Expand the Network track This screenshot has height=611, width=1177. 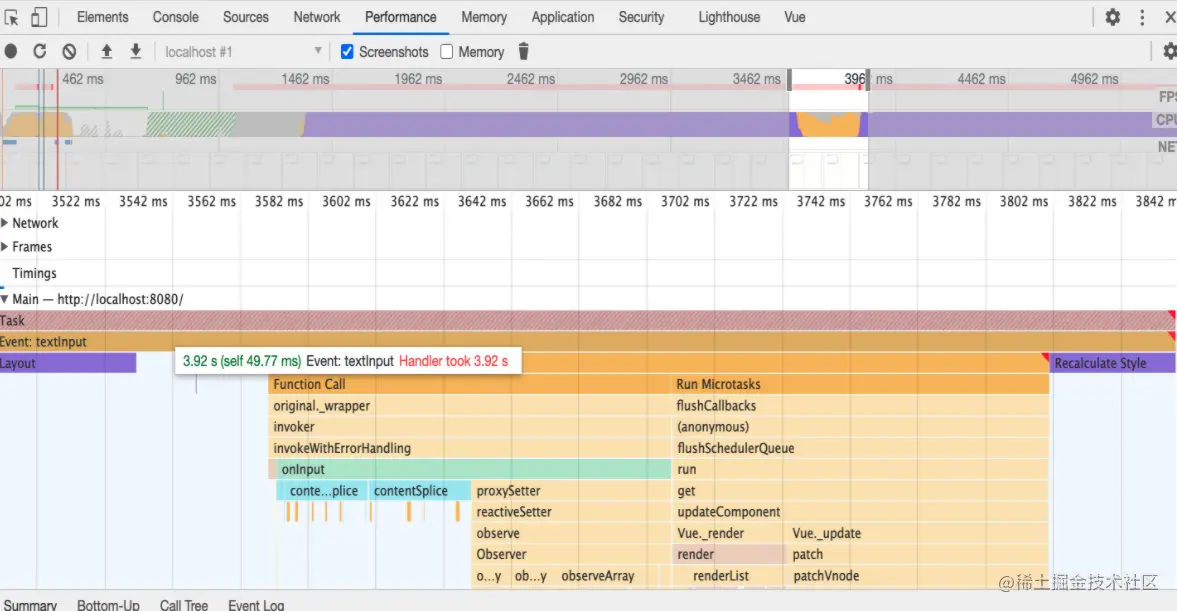pos(5,223)
